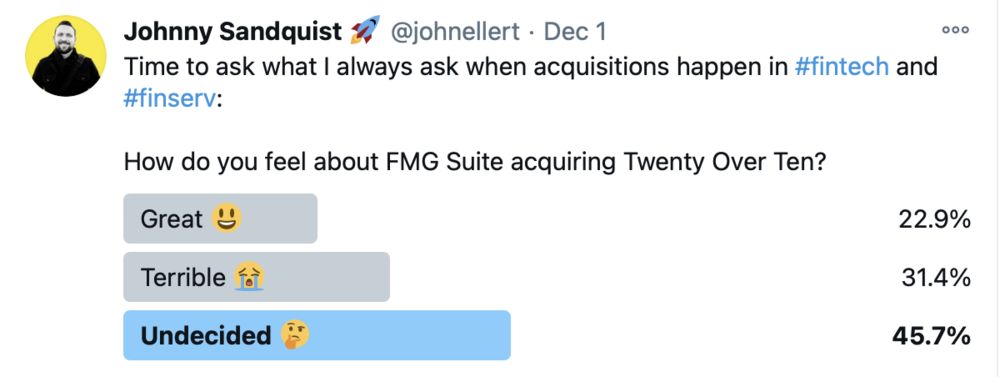
Task: Click the 45.7% result value
Action: click(932, 336)
